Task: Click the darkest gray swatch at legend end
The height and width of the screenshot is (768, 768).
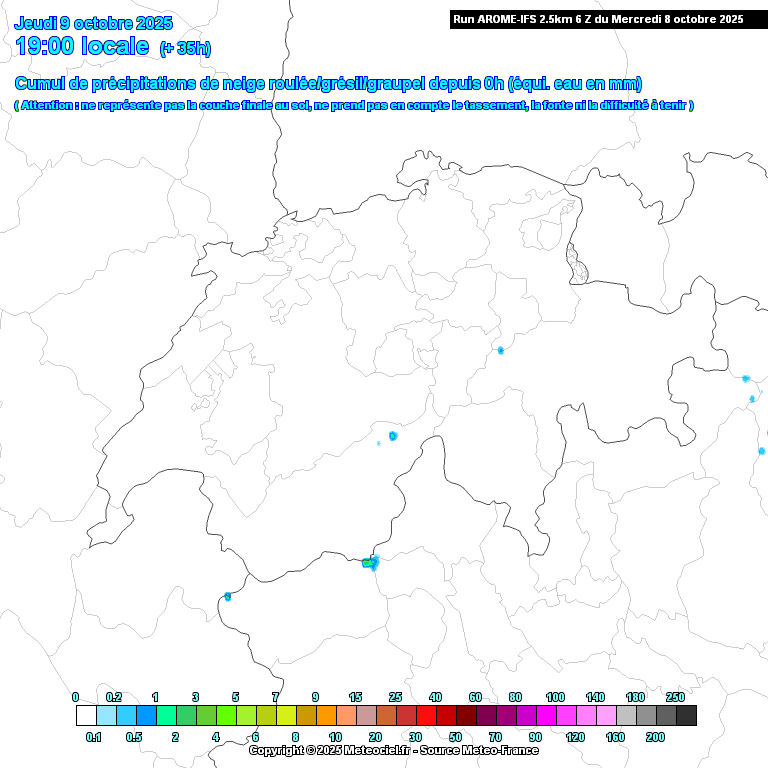Action: coord(686,715)
